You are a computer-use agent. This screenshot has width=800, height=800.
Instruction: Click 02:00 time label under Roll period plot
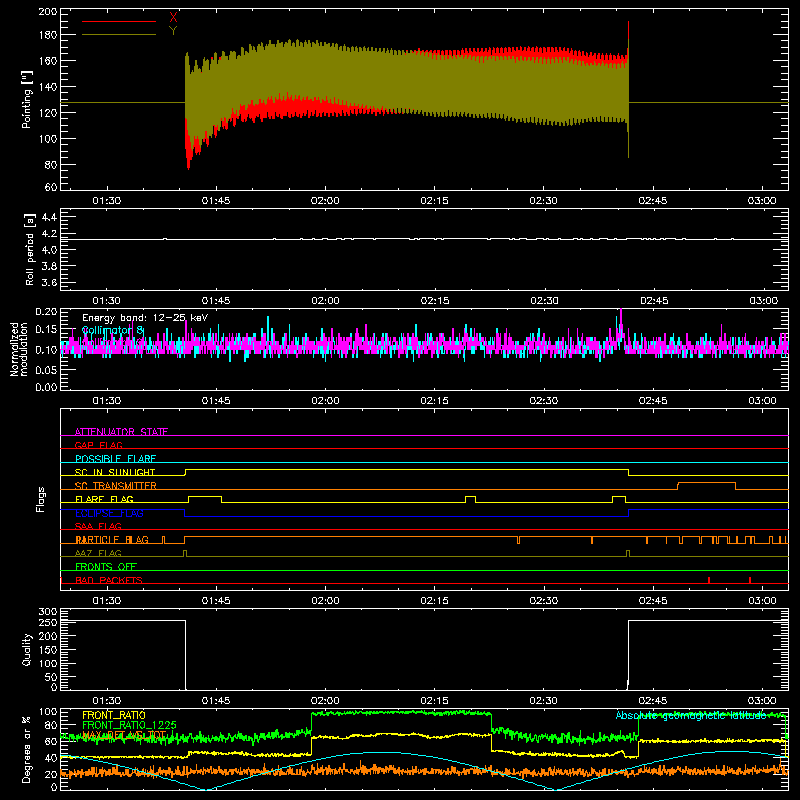pyautogui.click(x=325, y=301)
